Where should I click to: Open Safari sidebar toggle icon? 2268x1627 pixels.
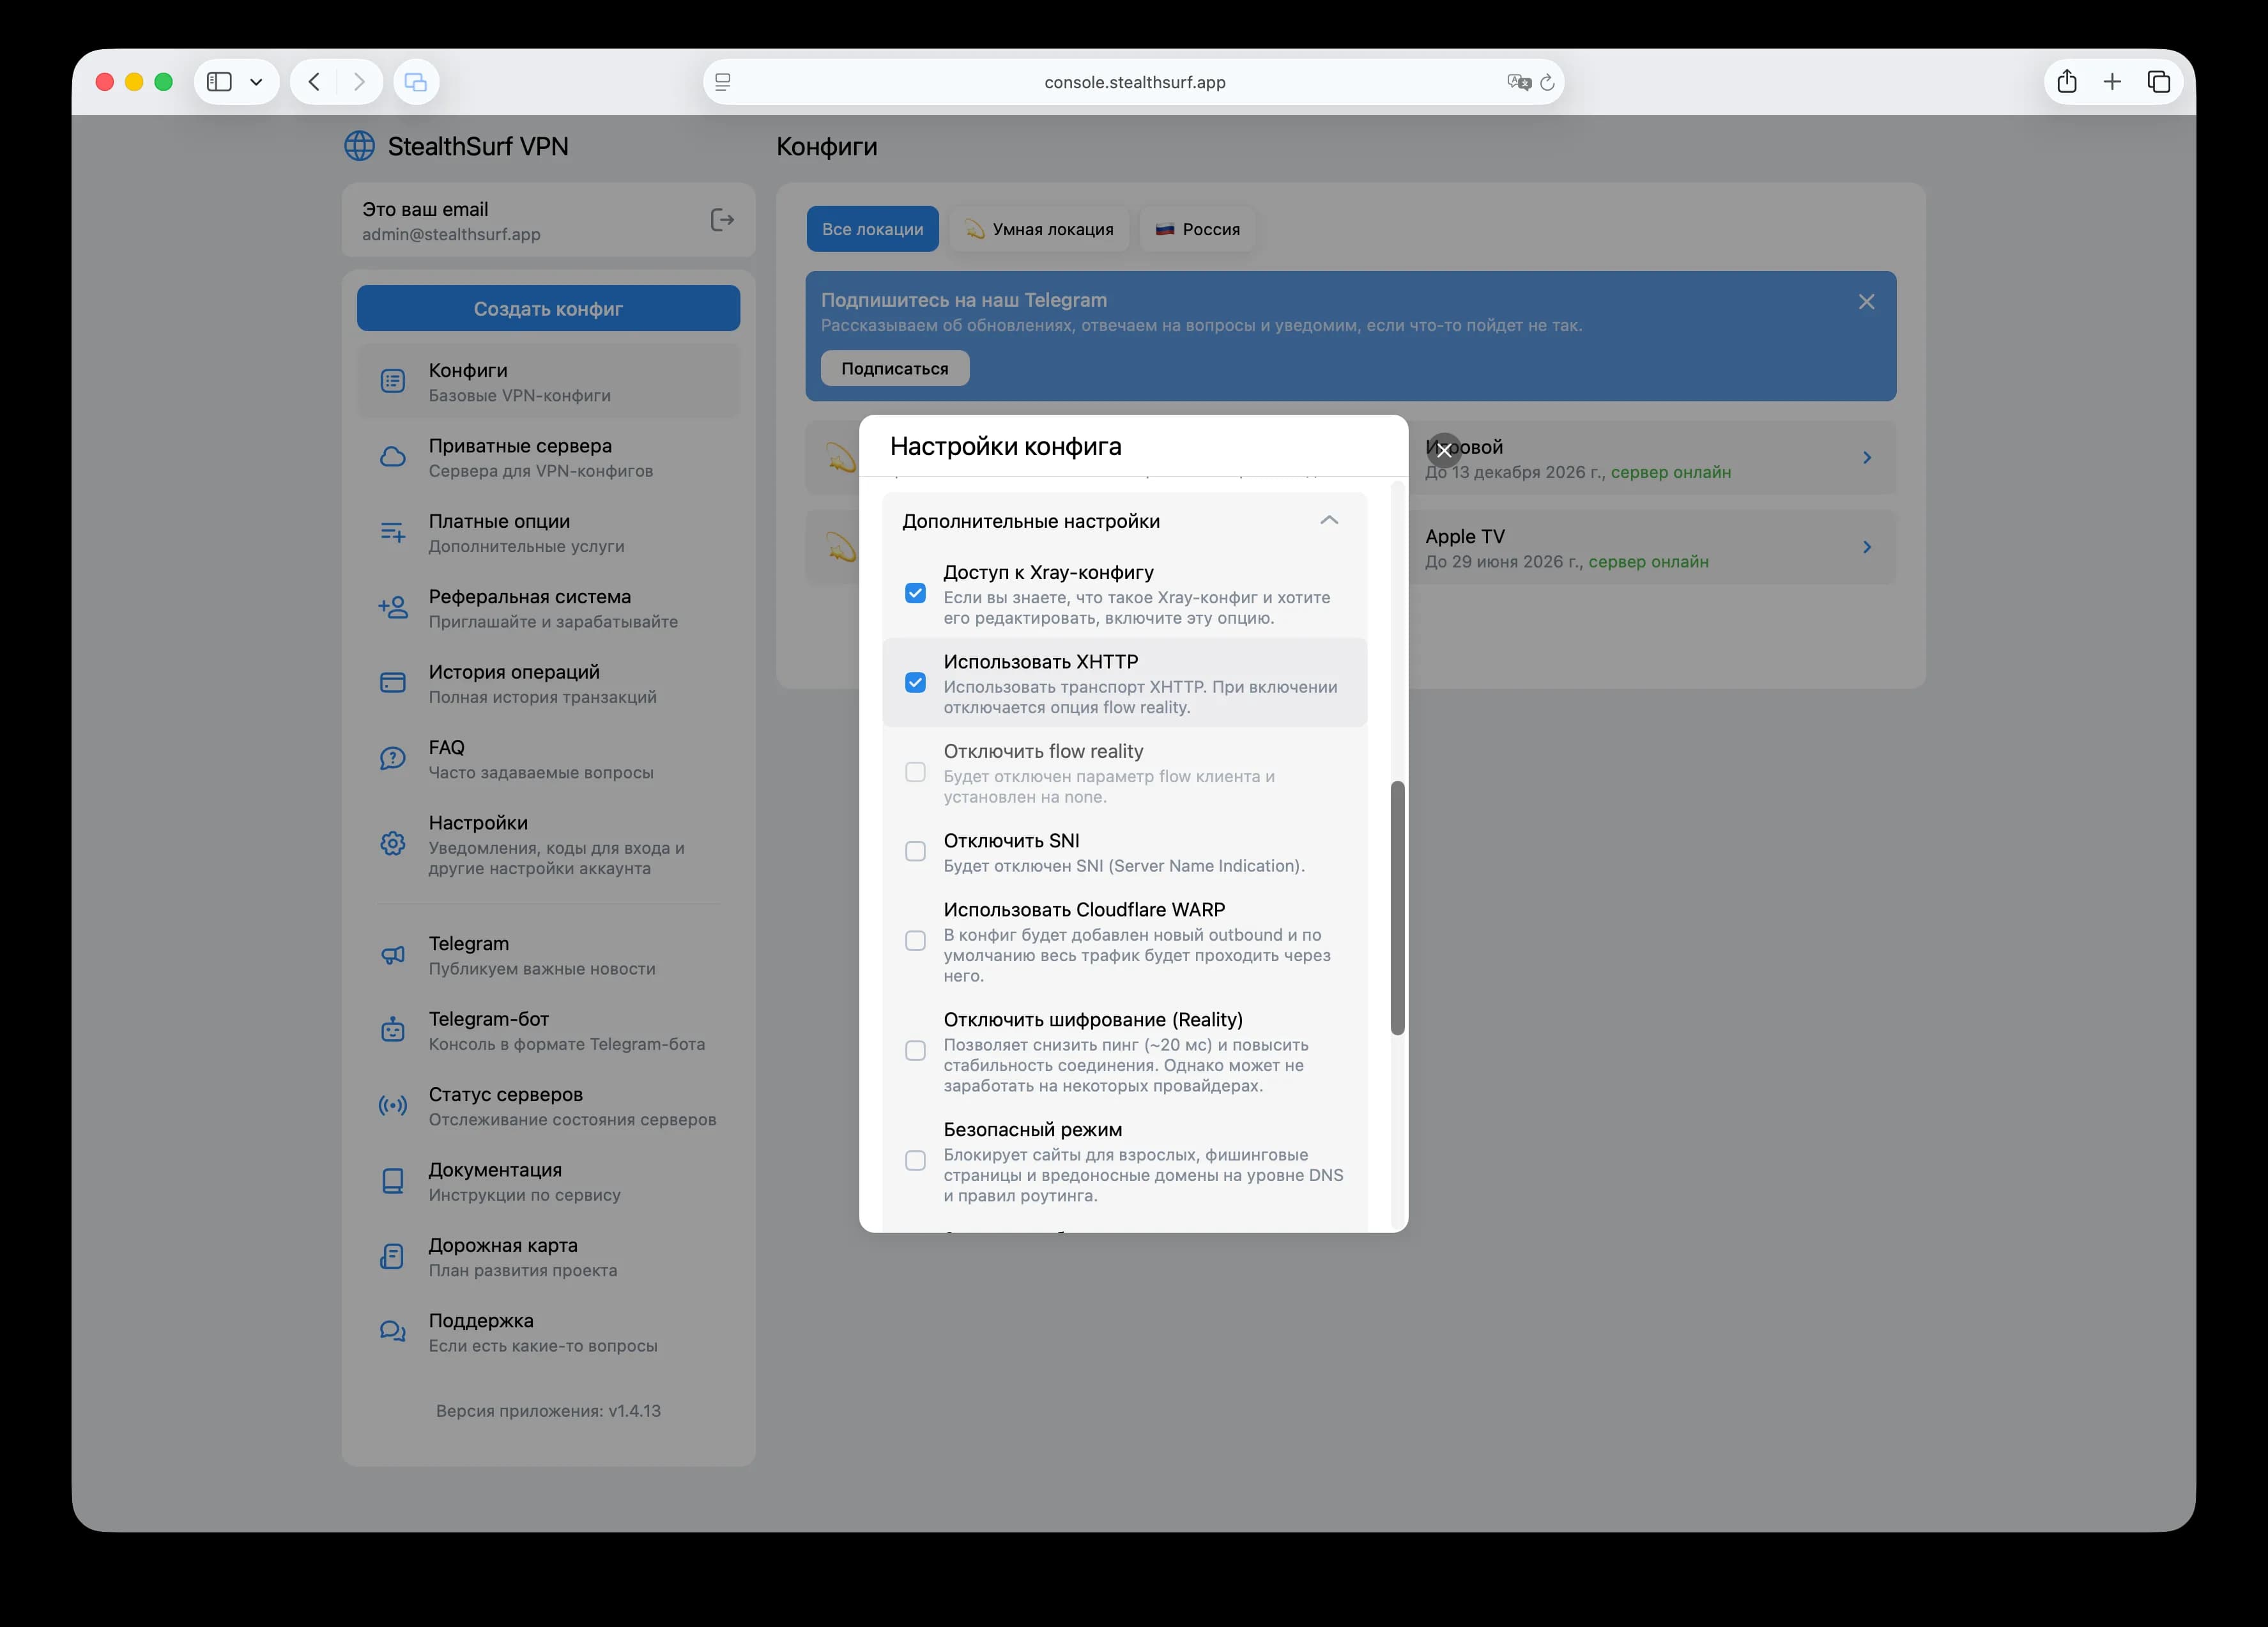219,82
